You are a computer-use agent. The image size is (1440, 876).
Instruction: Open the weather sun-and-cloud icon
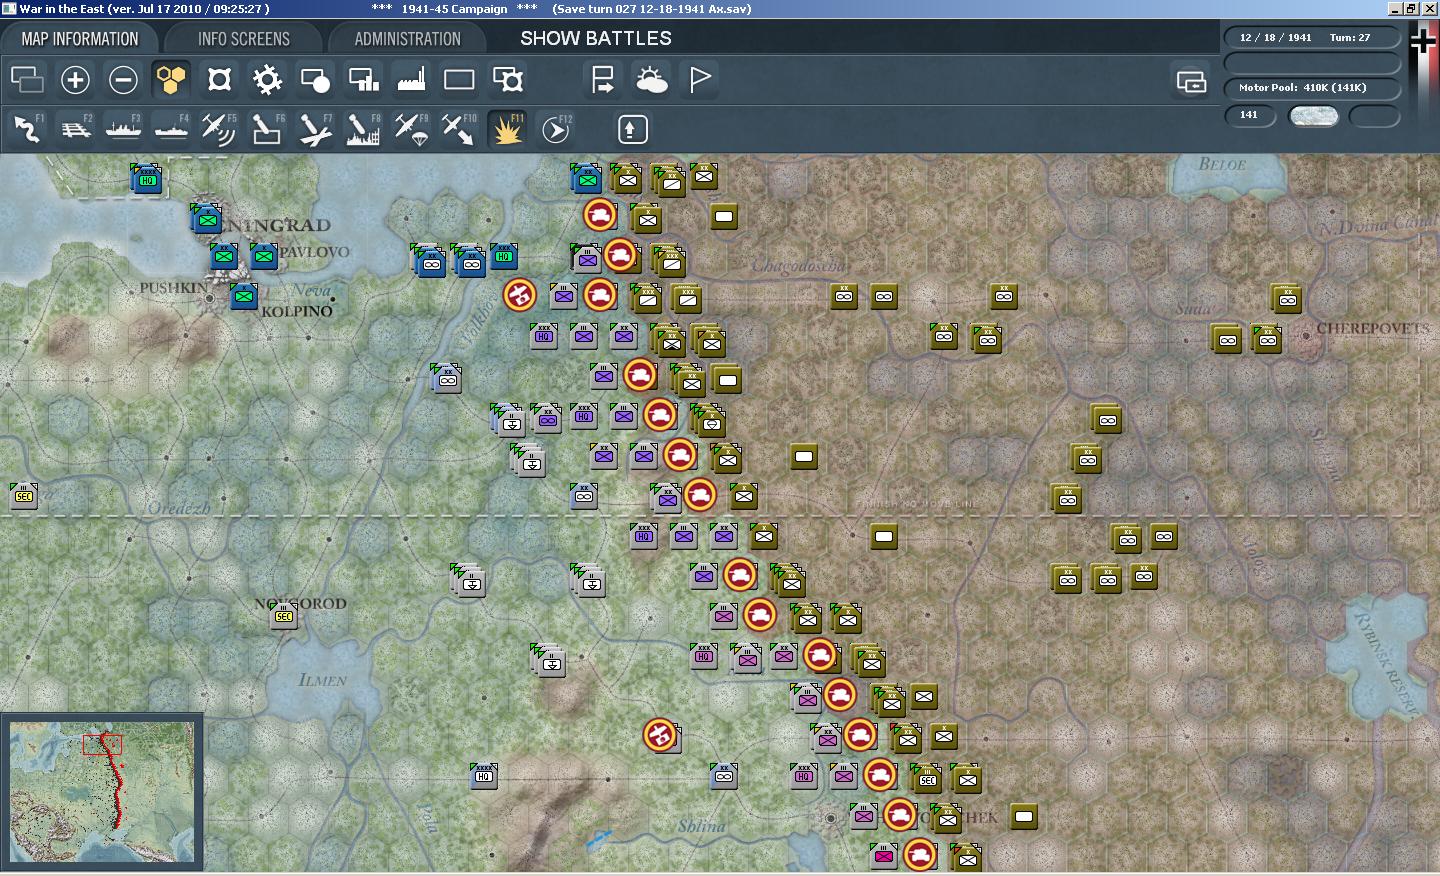(651, 79)
